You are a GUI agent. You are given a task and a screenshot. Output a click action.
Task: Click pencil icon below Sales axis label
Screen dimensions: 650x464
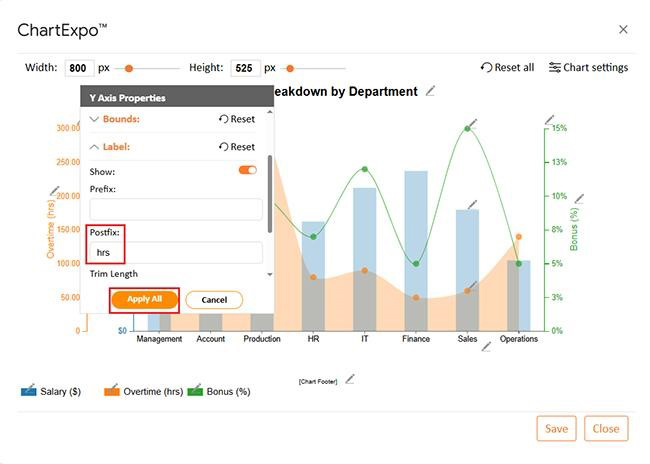point(487,347)
